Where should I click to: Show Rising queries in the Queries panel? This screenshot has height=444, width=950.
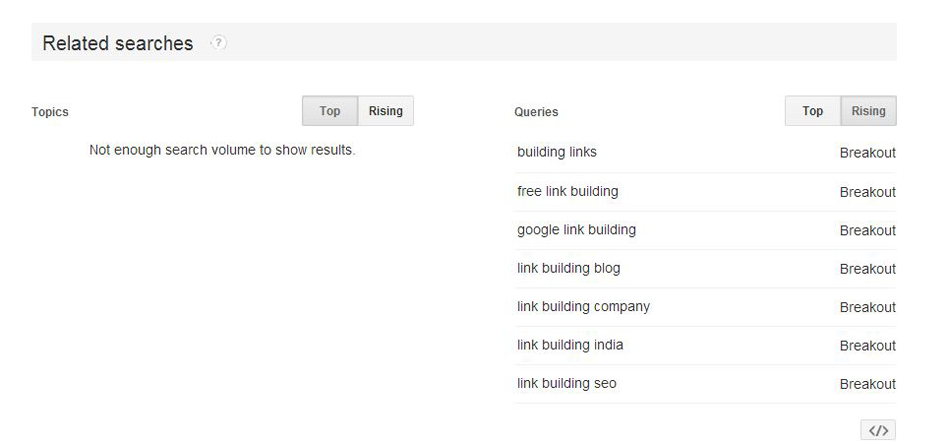[868, 111]
